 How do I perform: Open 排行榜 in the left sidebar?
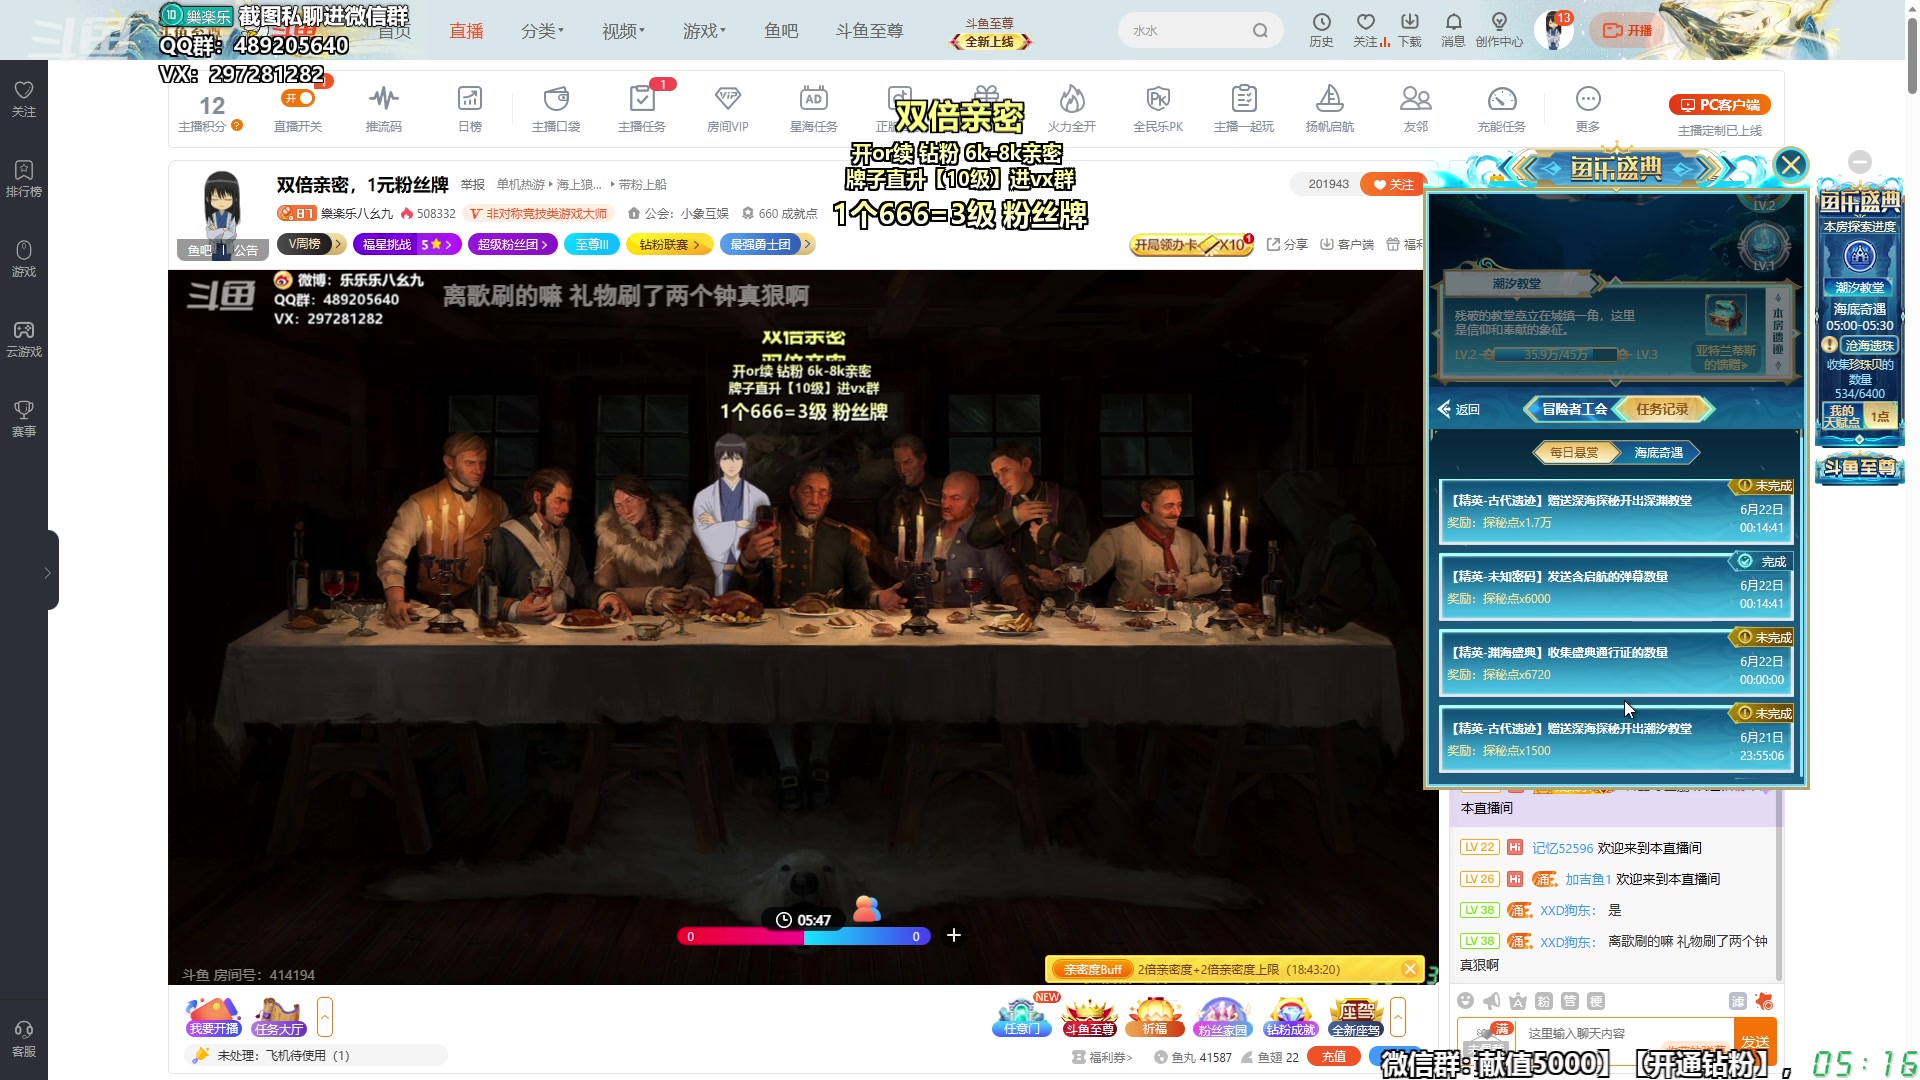[x=24, y=179]
